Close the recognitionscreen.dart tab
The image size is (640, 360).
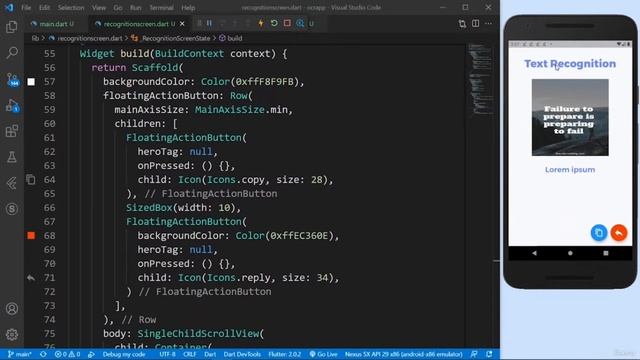(x=182, y=24)
